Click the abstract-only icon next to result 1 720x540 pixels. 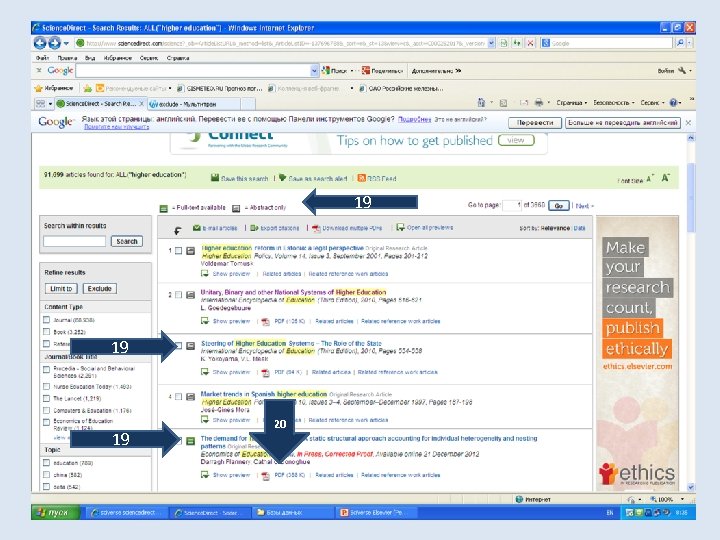(190, 251)
